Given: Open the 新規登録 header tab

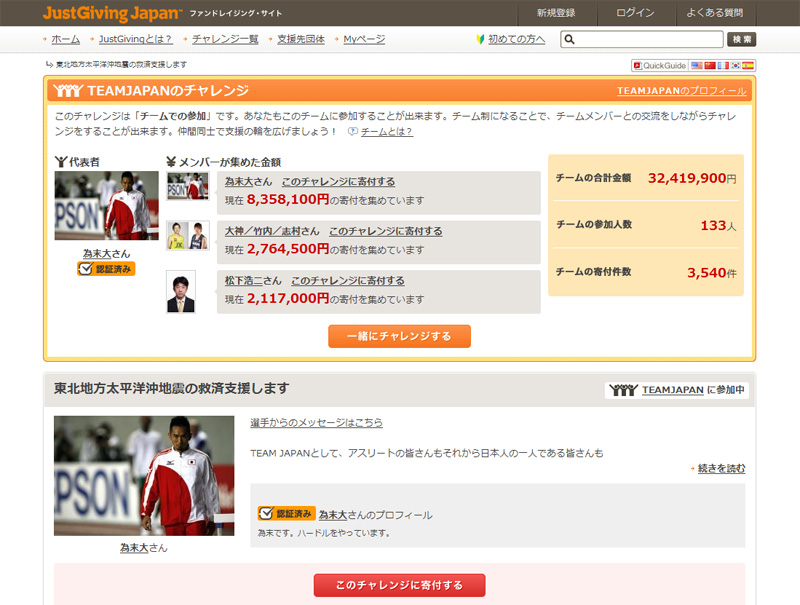Looking at the screenshot, I should pyautogui.click(x=556, y=13).
